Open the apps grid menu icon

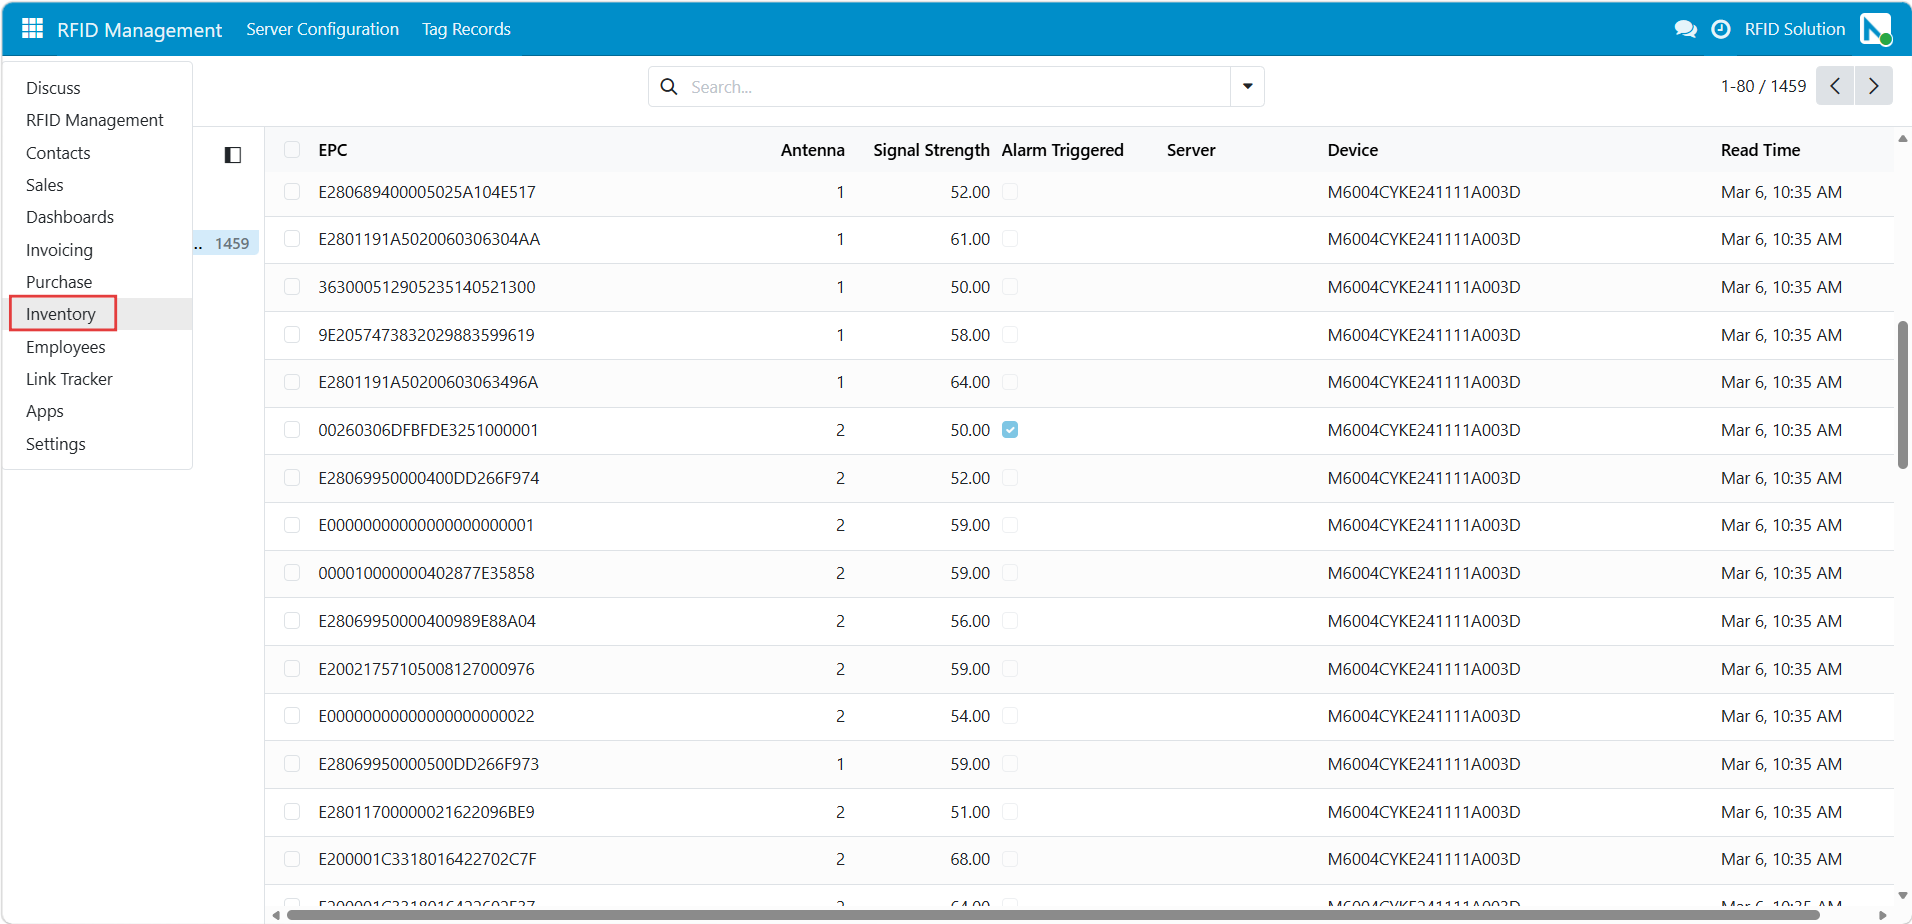32,29
